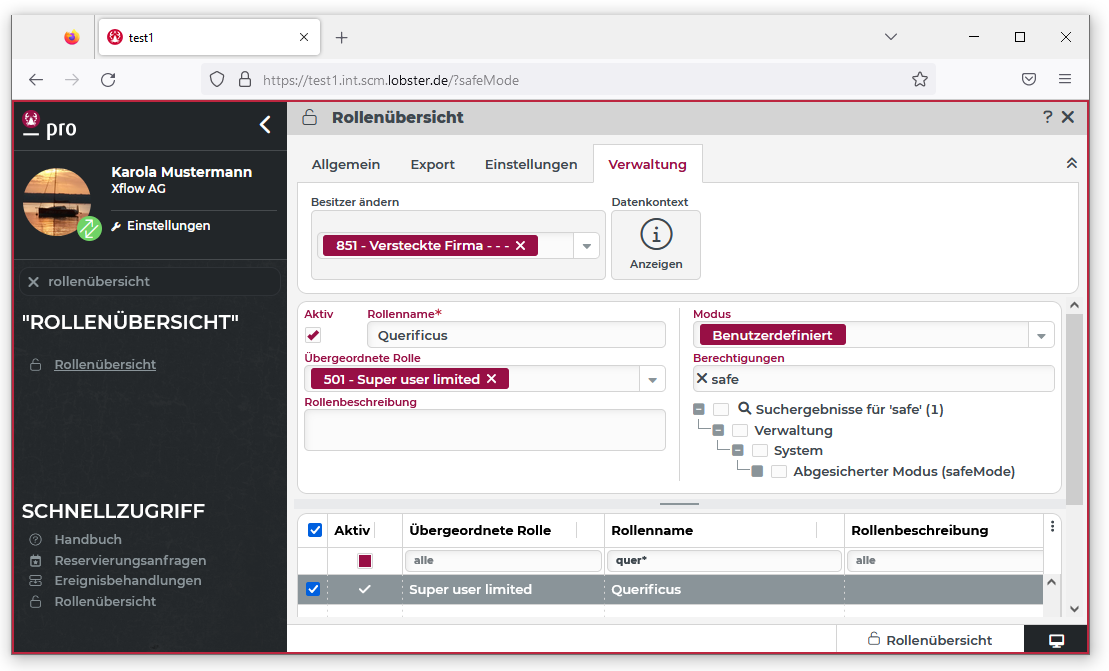Open the Modus dropdown
Screen dimensions: 1109x671
click(1041, 336)
